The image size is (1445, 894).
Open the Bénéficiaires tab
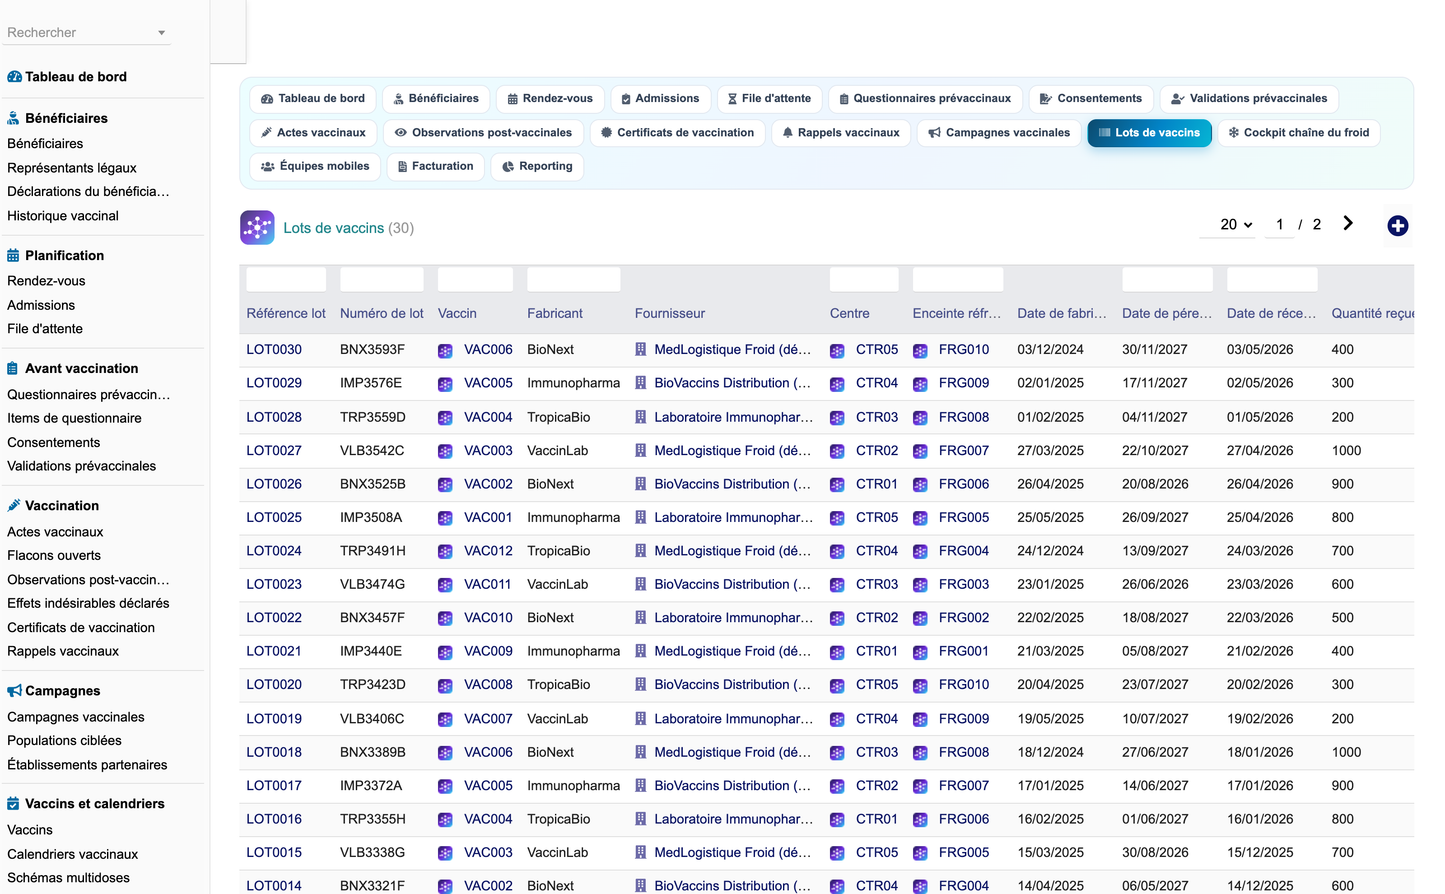(436, 99)
